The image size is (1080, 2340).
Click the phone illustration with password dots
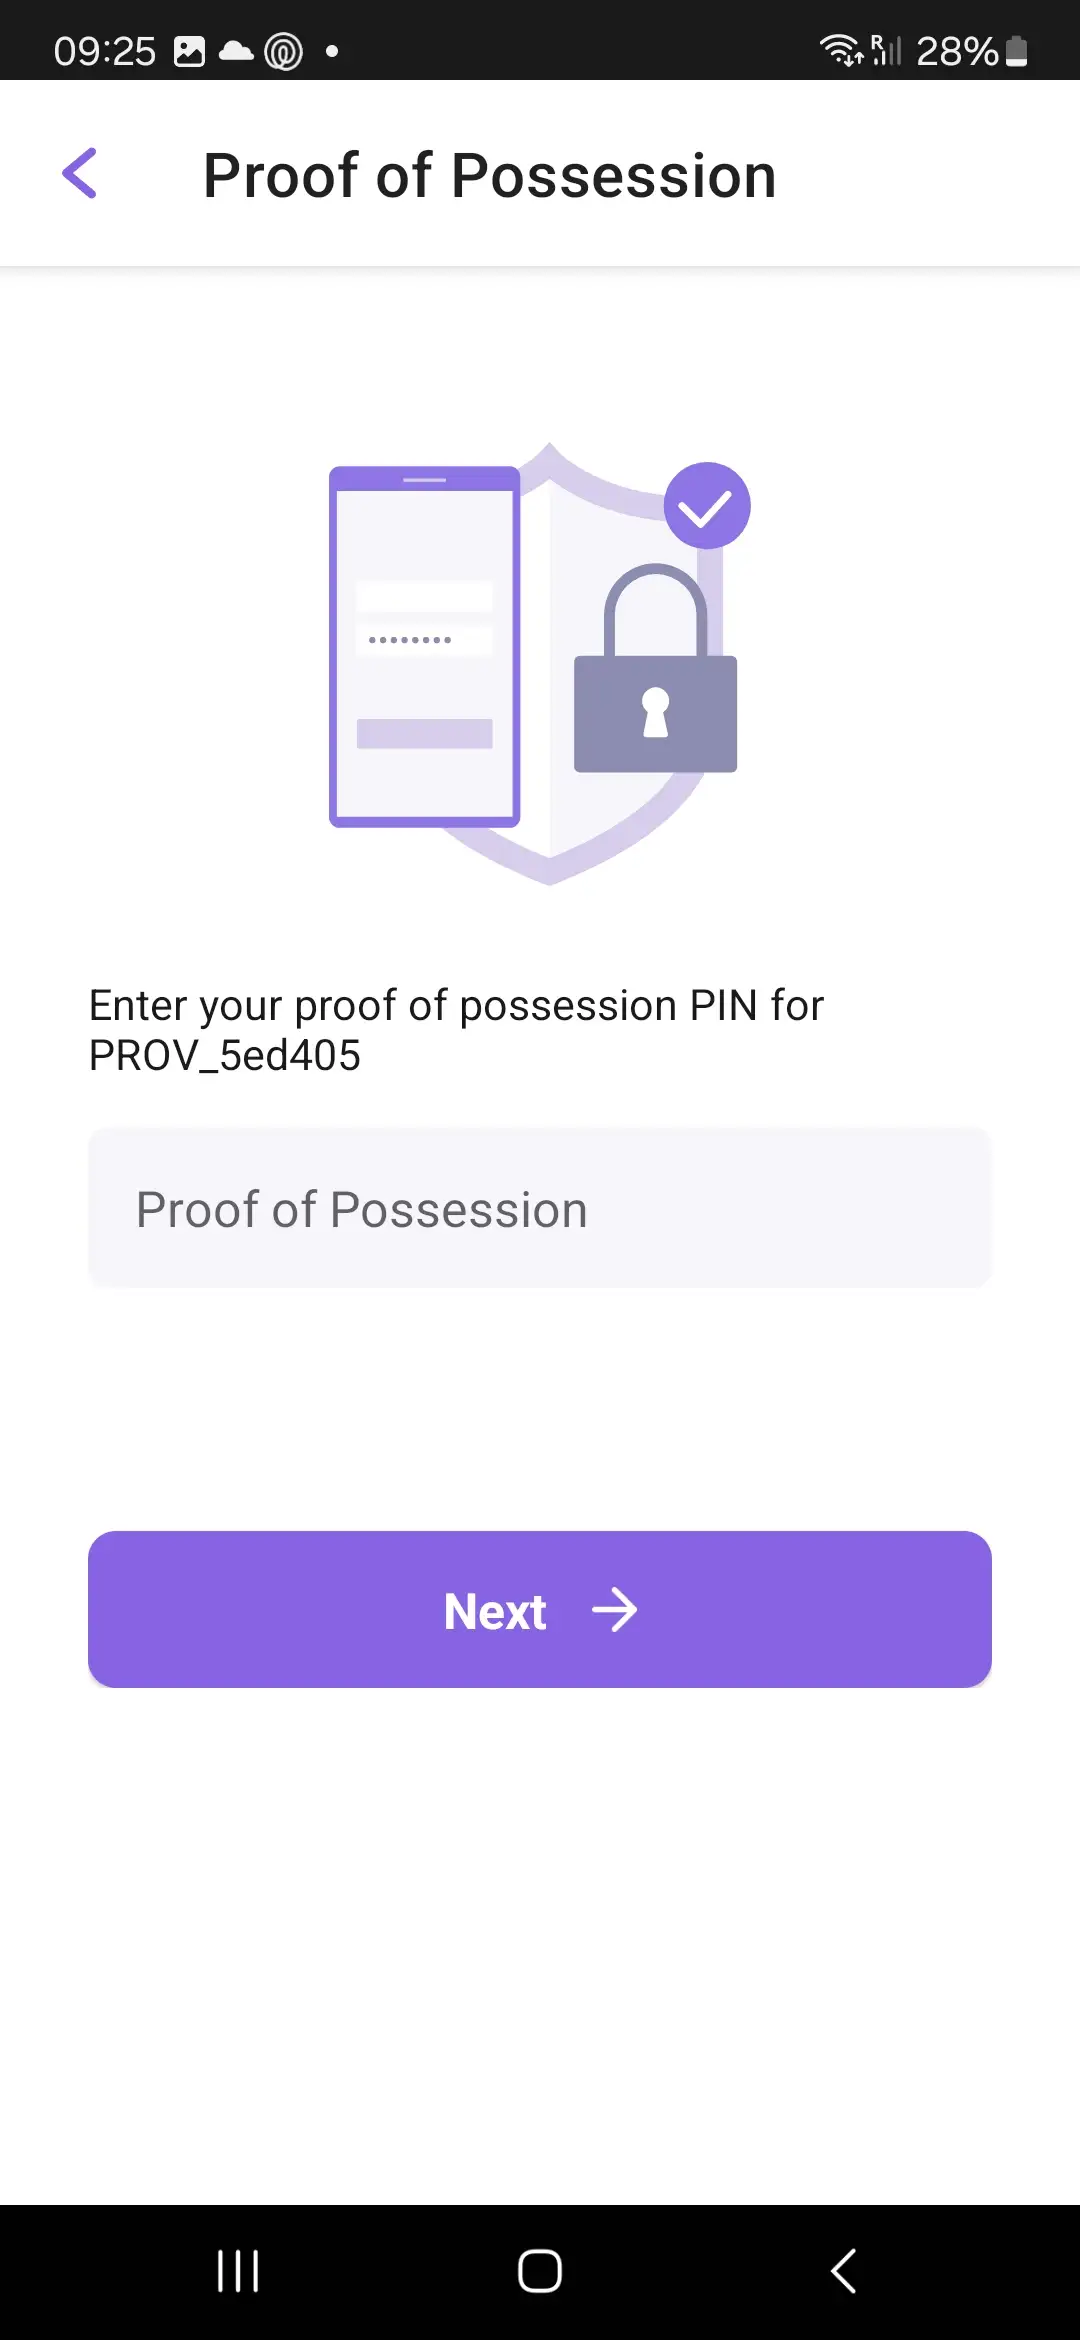pyautogui.click(x=425, y=647)
